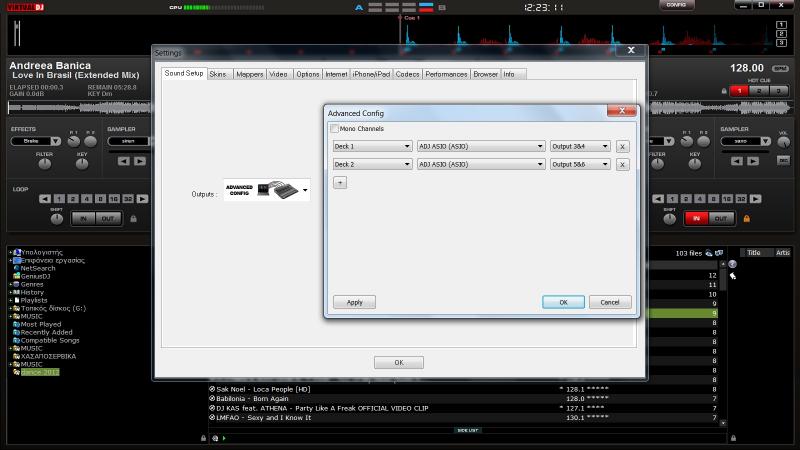Click OK at bottom of Settings window
Image resolution: width=800 pixels, height=450 pixels.
(399, 362)
